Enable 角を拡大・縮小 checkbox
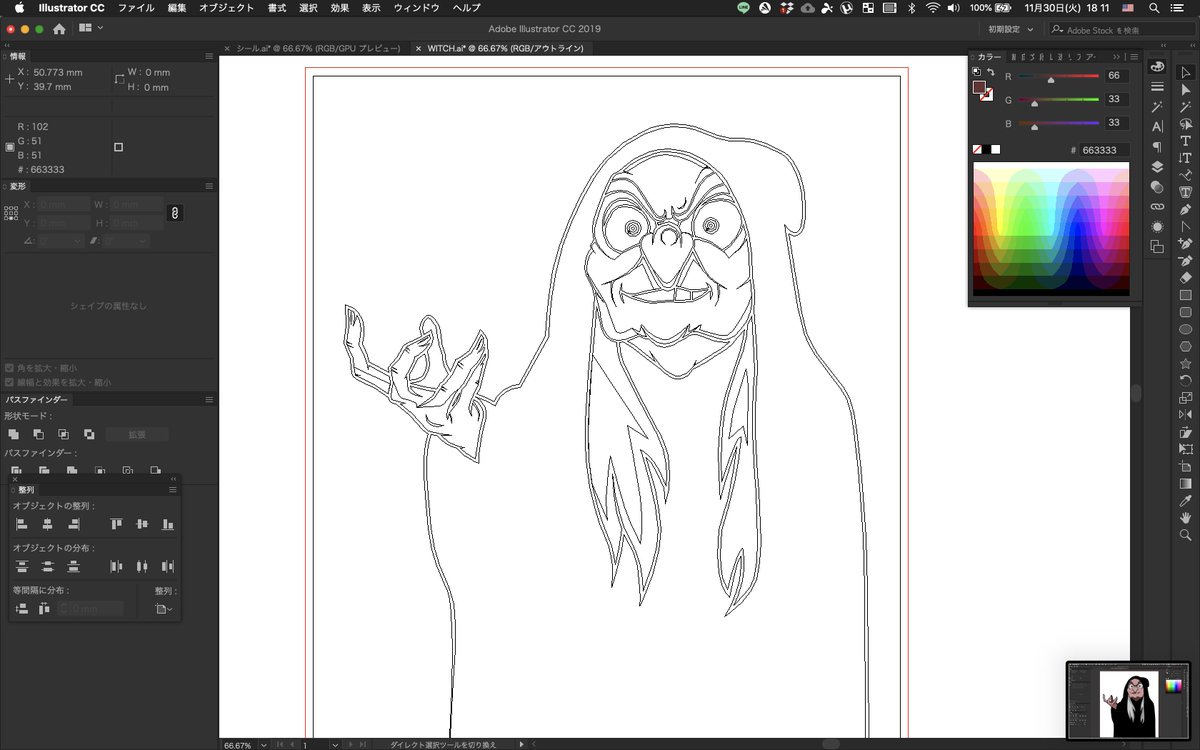Image resolution: width=1200 pixels, height=750 pixels. [x=10, y=368]
